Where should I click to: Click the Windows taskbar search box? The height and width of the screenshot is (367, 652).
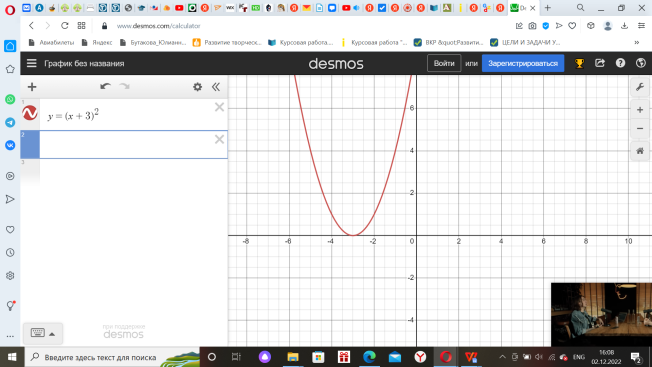[112, 357]
